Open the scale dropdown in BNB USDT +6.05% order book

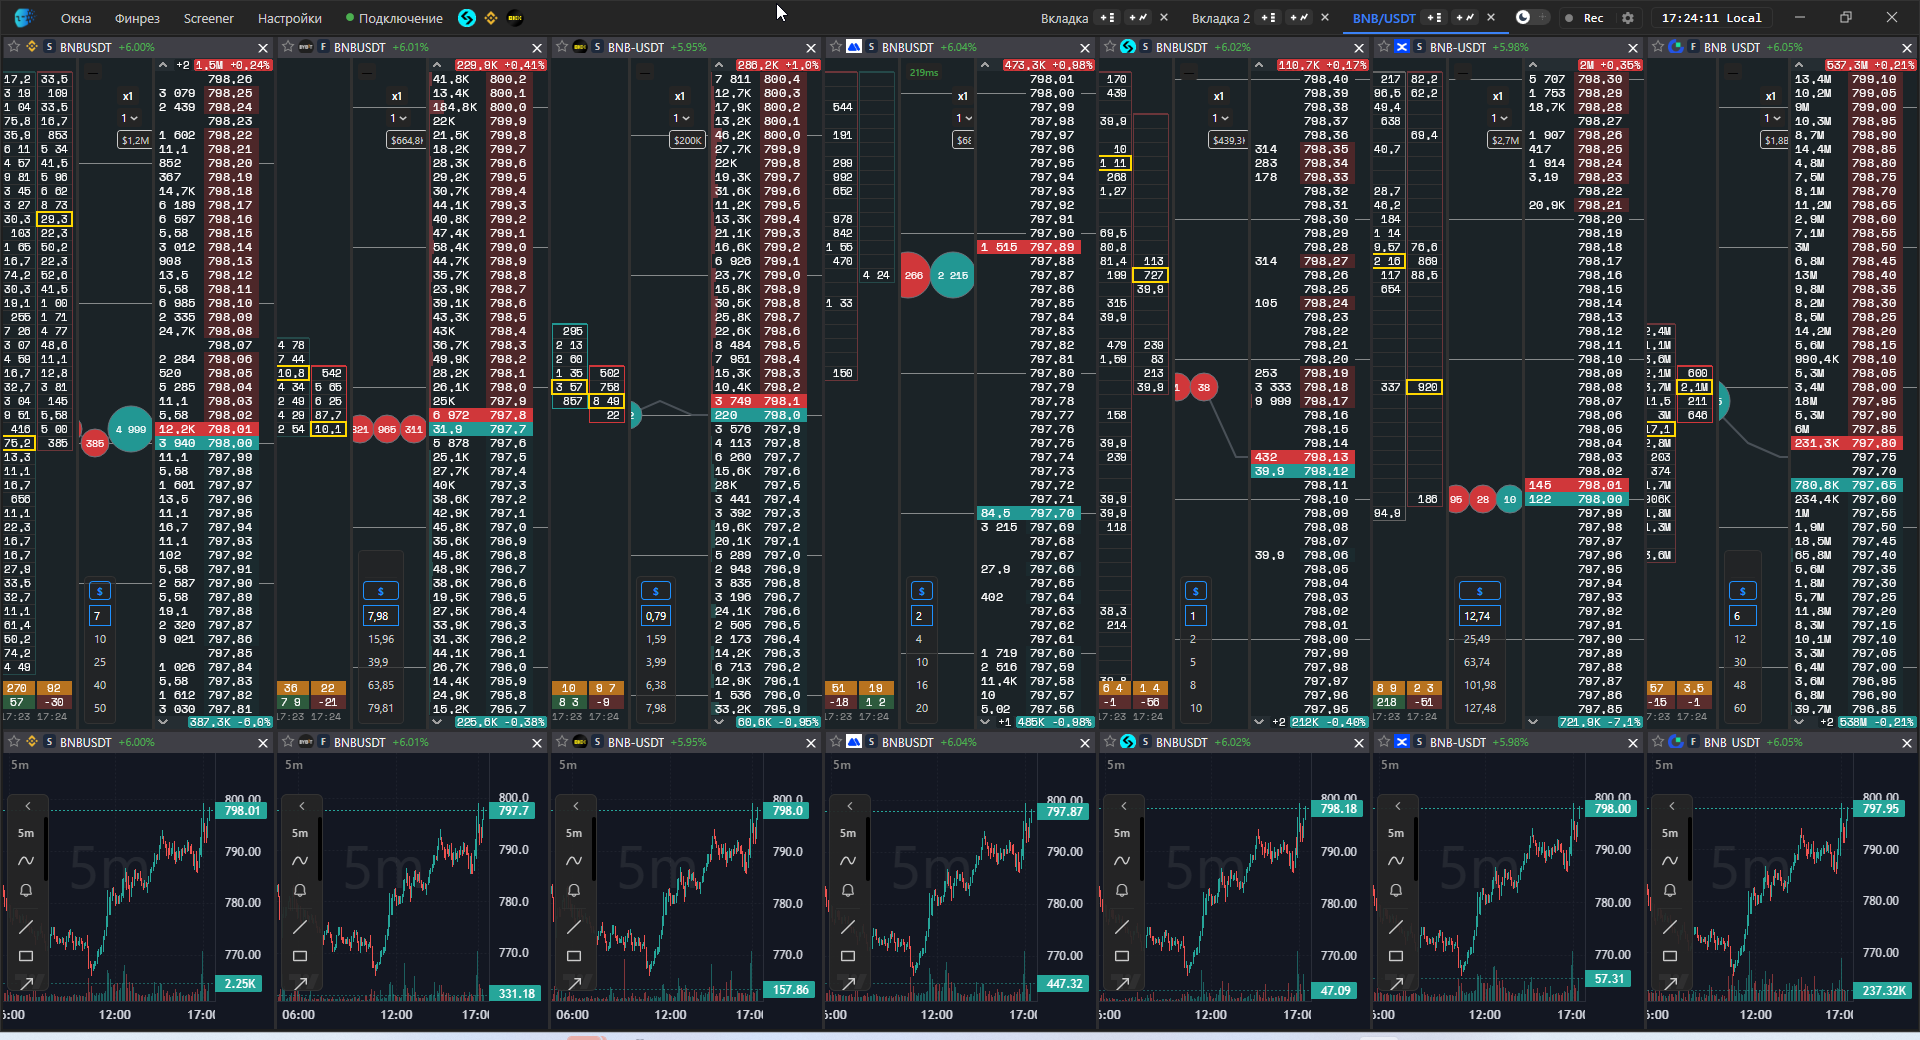1772,118
